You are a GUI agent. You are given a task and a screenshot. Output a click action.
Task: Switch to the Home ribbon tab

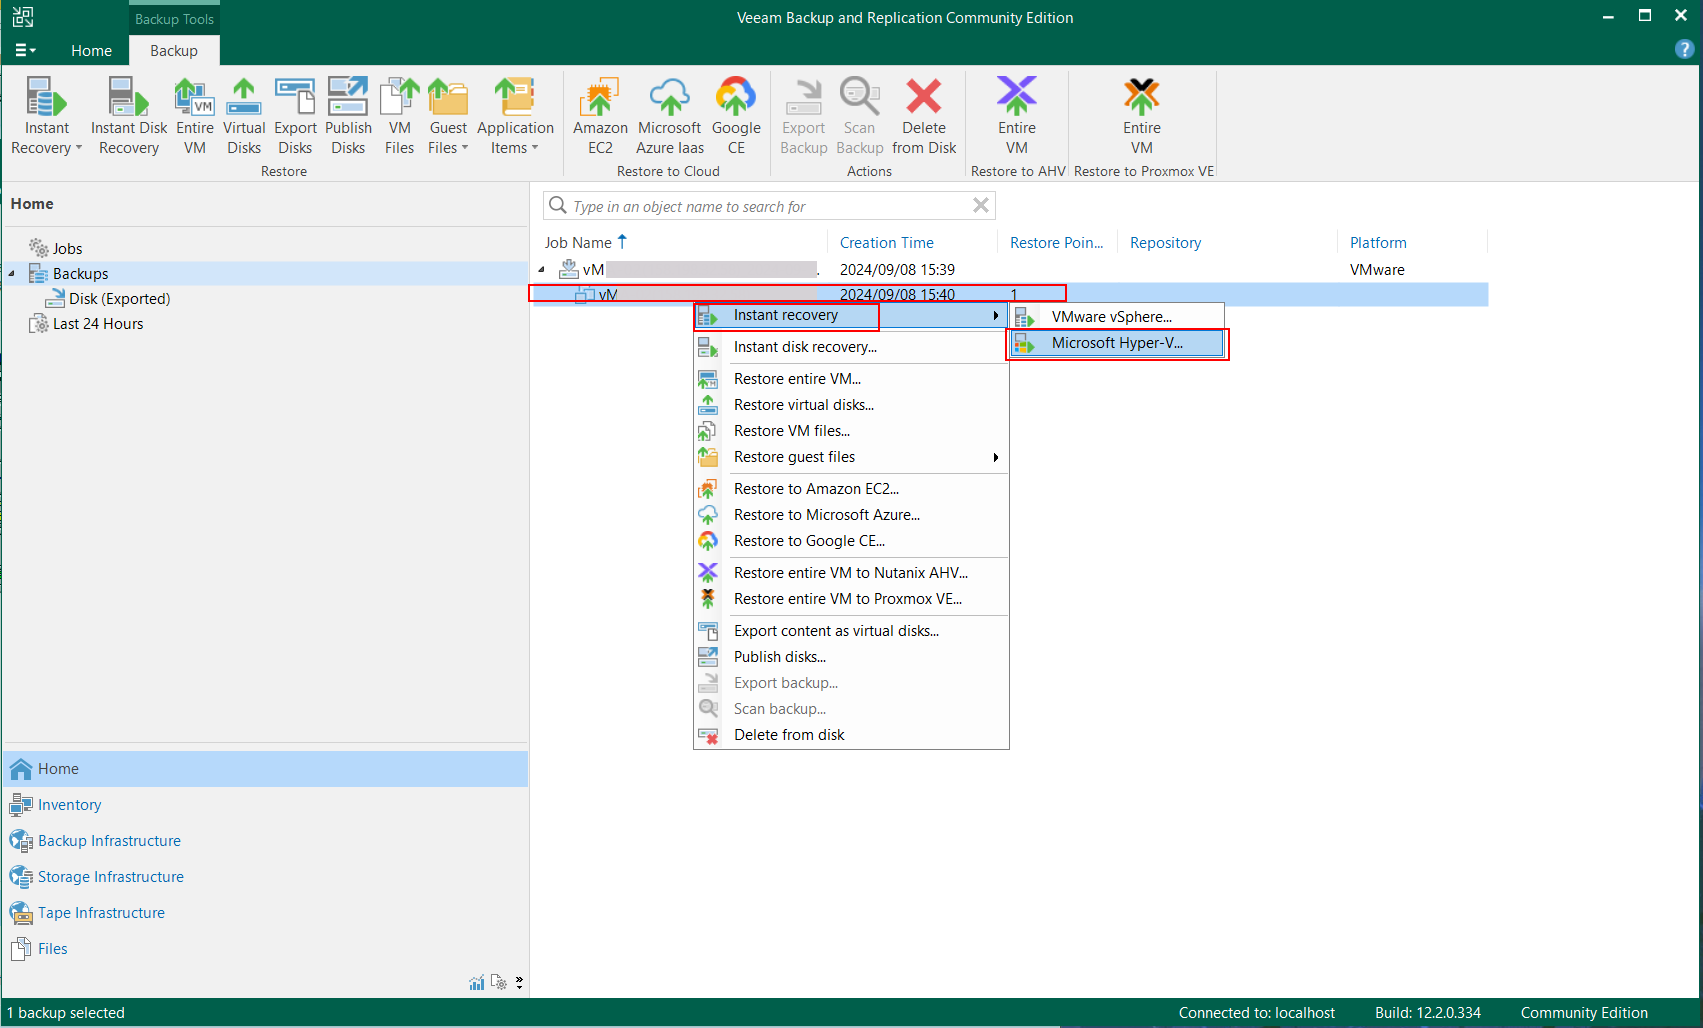click(x=91, y=51)
